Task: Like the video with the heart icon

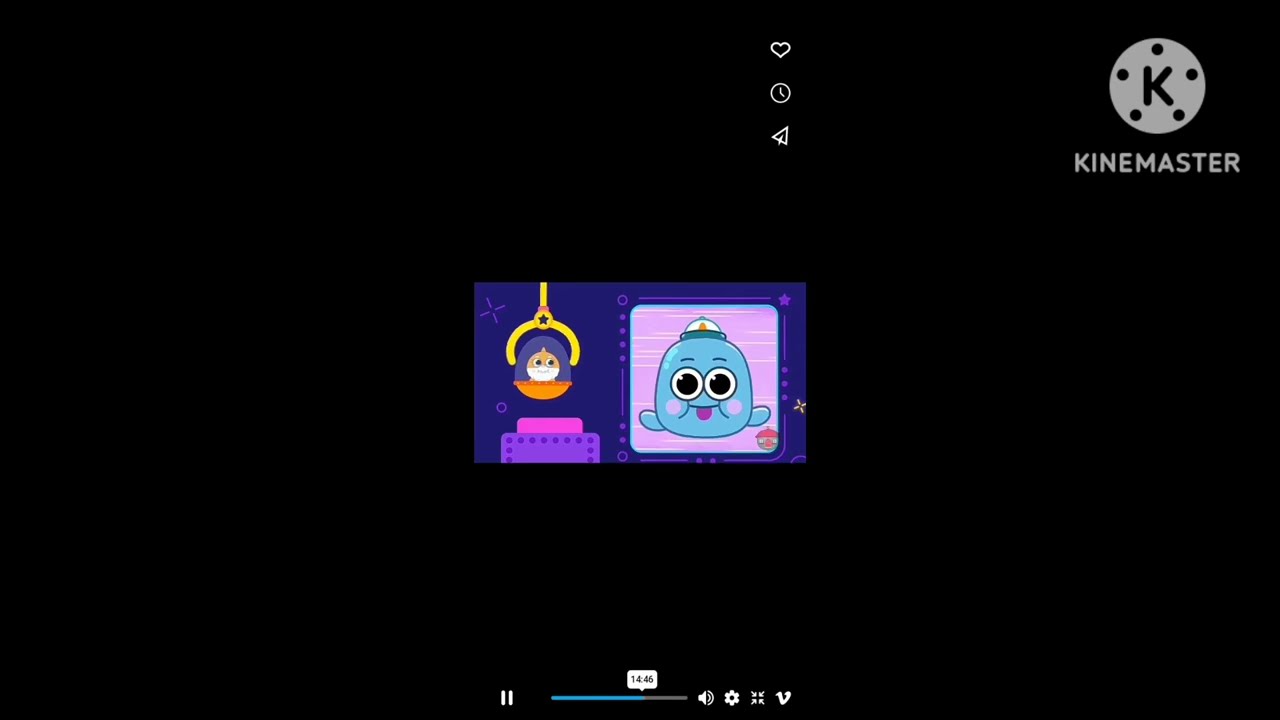Action: 780,50
